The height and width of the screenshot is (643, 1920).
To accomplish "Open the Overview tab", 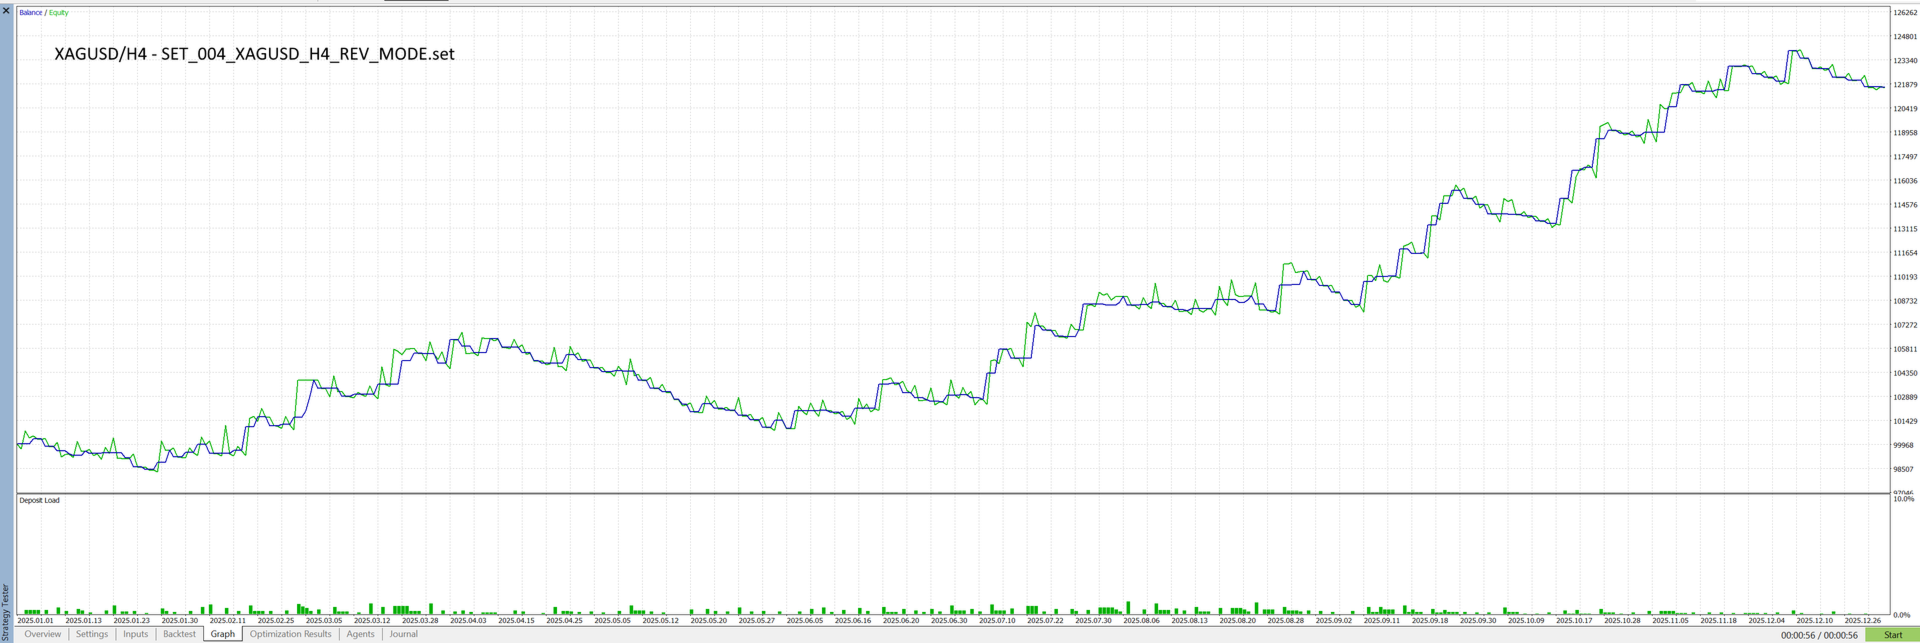I will pos(42,634).
